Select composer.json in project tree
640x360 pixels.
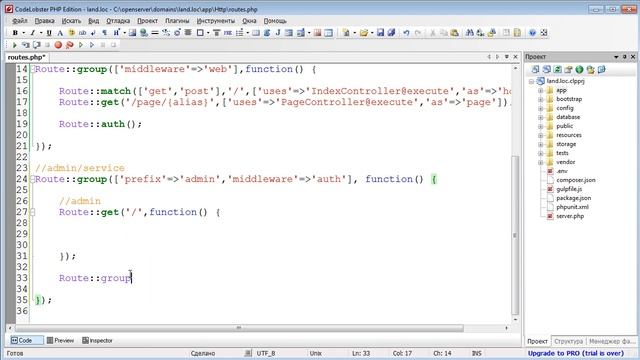click(x=576, y=180)
